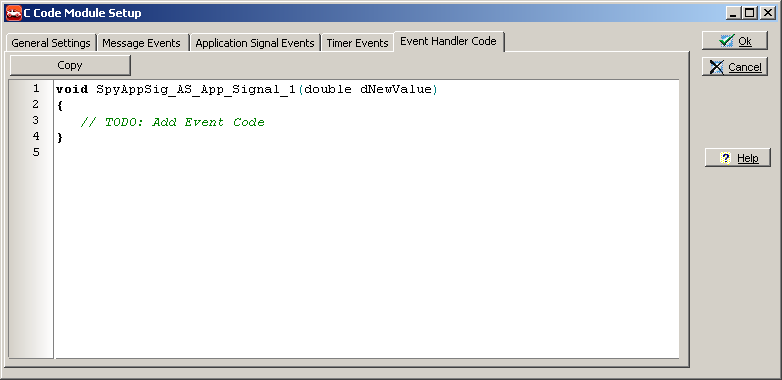
Task: Open the Application Signal Events tab
Action: pyautogui.click(x=255, y=43)
